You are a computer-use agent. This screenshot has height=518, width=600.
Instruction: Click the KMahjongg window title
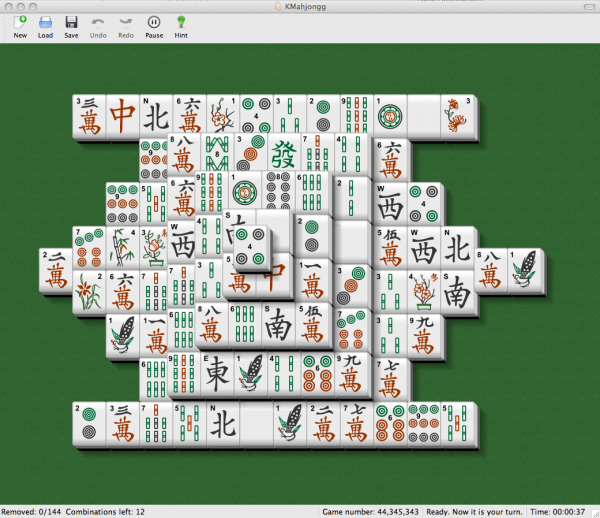305,7
